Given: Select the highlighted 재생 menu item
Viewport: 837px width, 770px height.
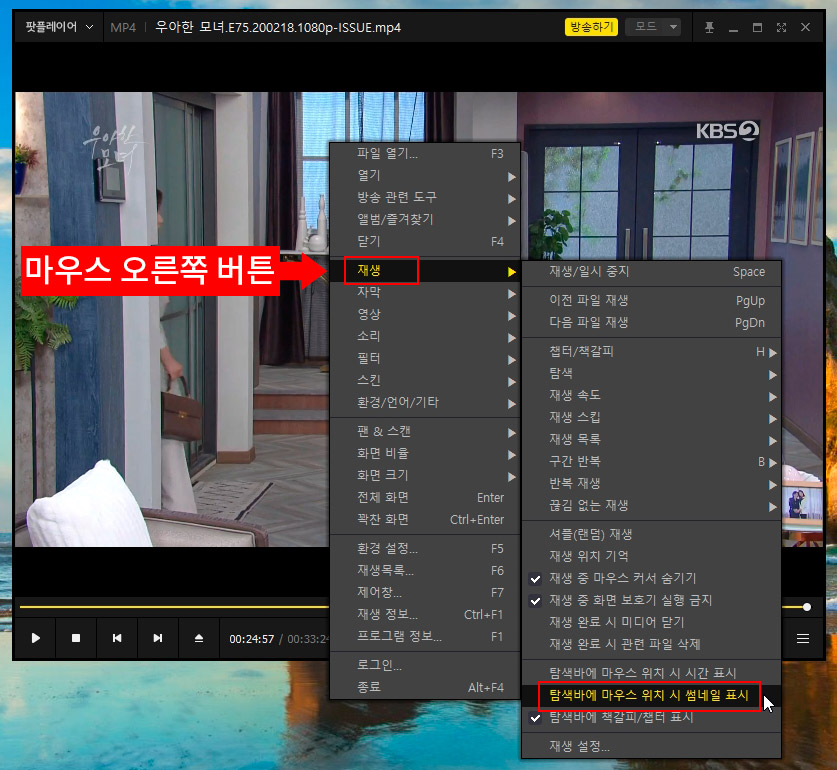Looking at the screenshot, I should [425, 271].
